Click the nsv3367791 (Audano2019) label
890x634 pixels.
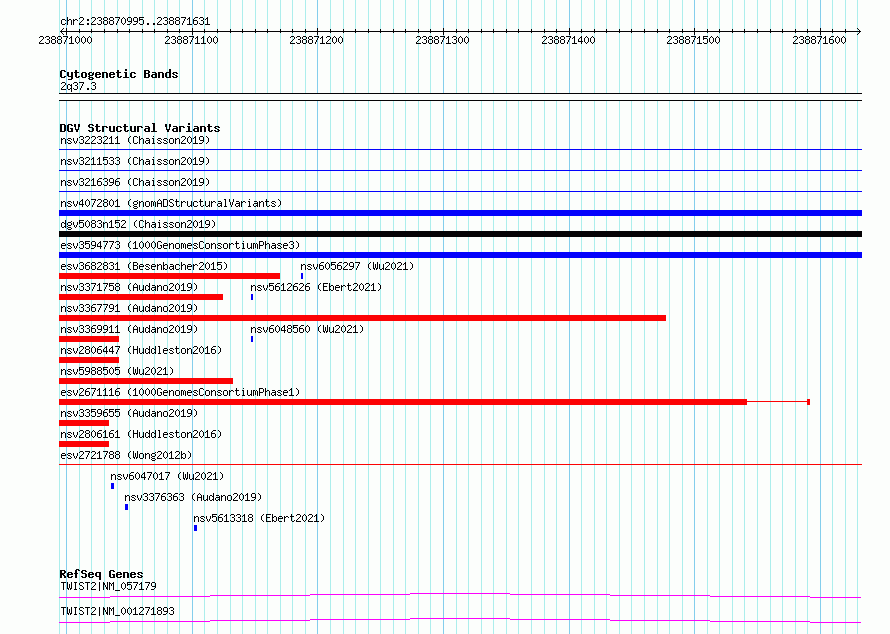(129, 308)
